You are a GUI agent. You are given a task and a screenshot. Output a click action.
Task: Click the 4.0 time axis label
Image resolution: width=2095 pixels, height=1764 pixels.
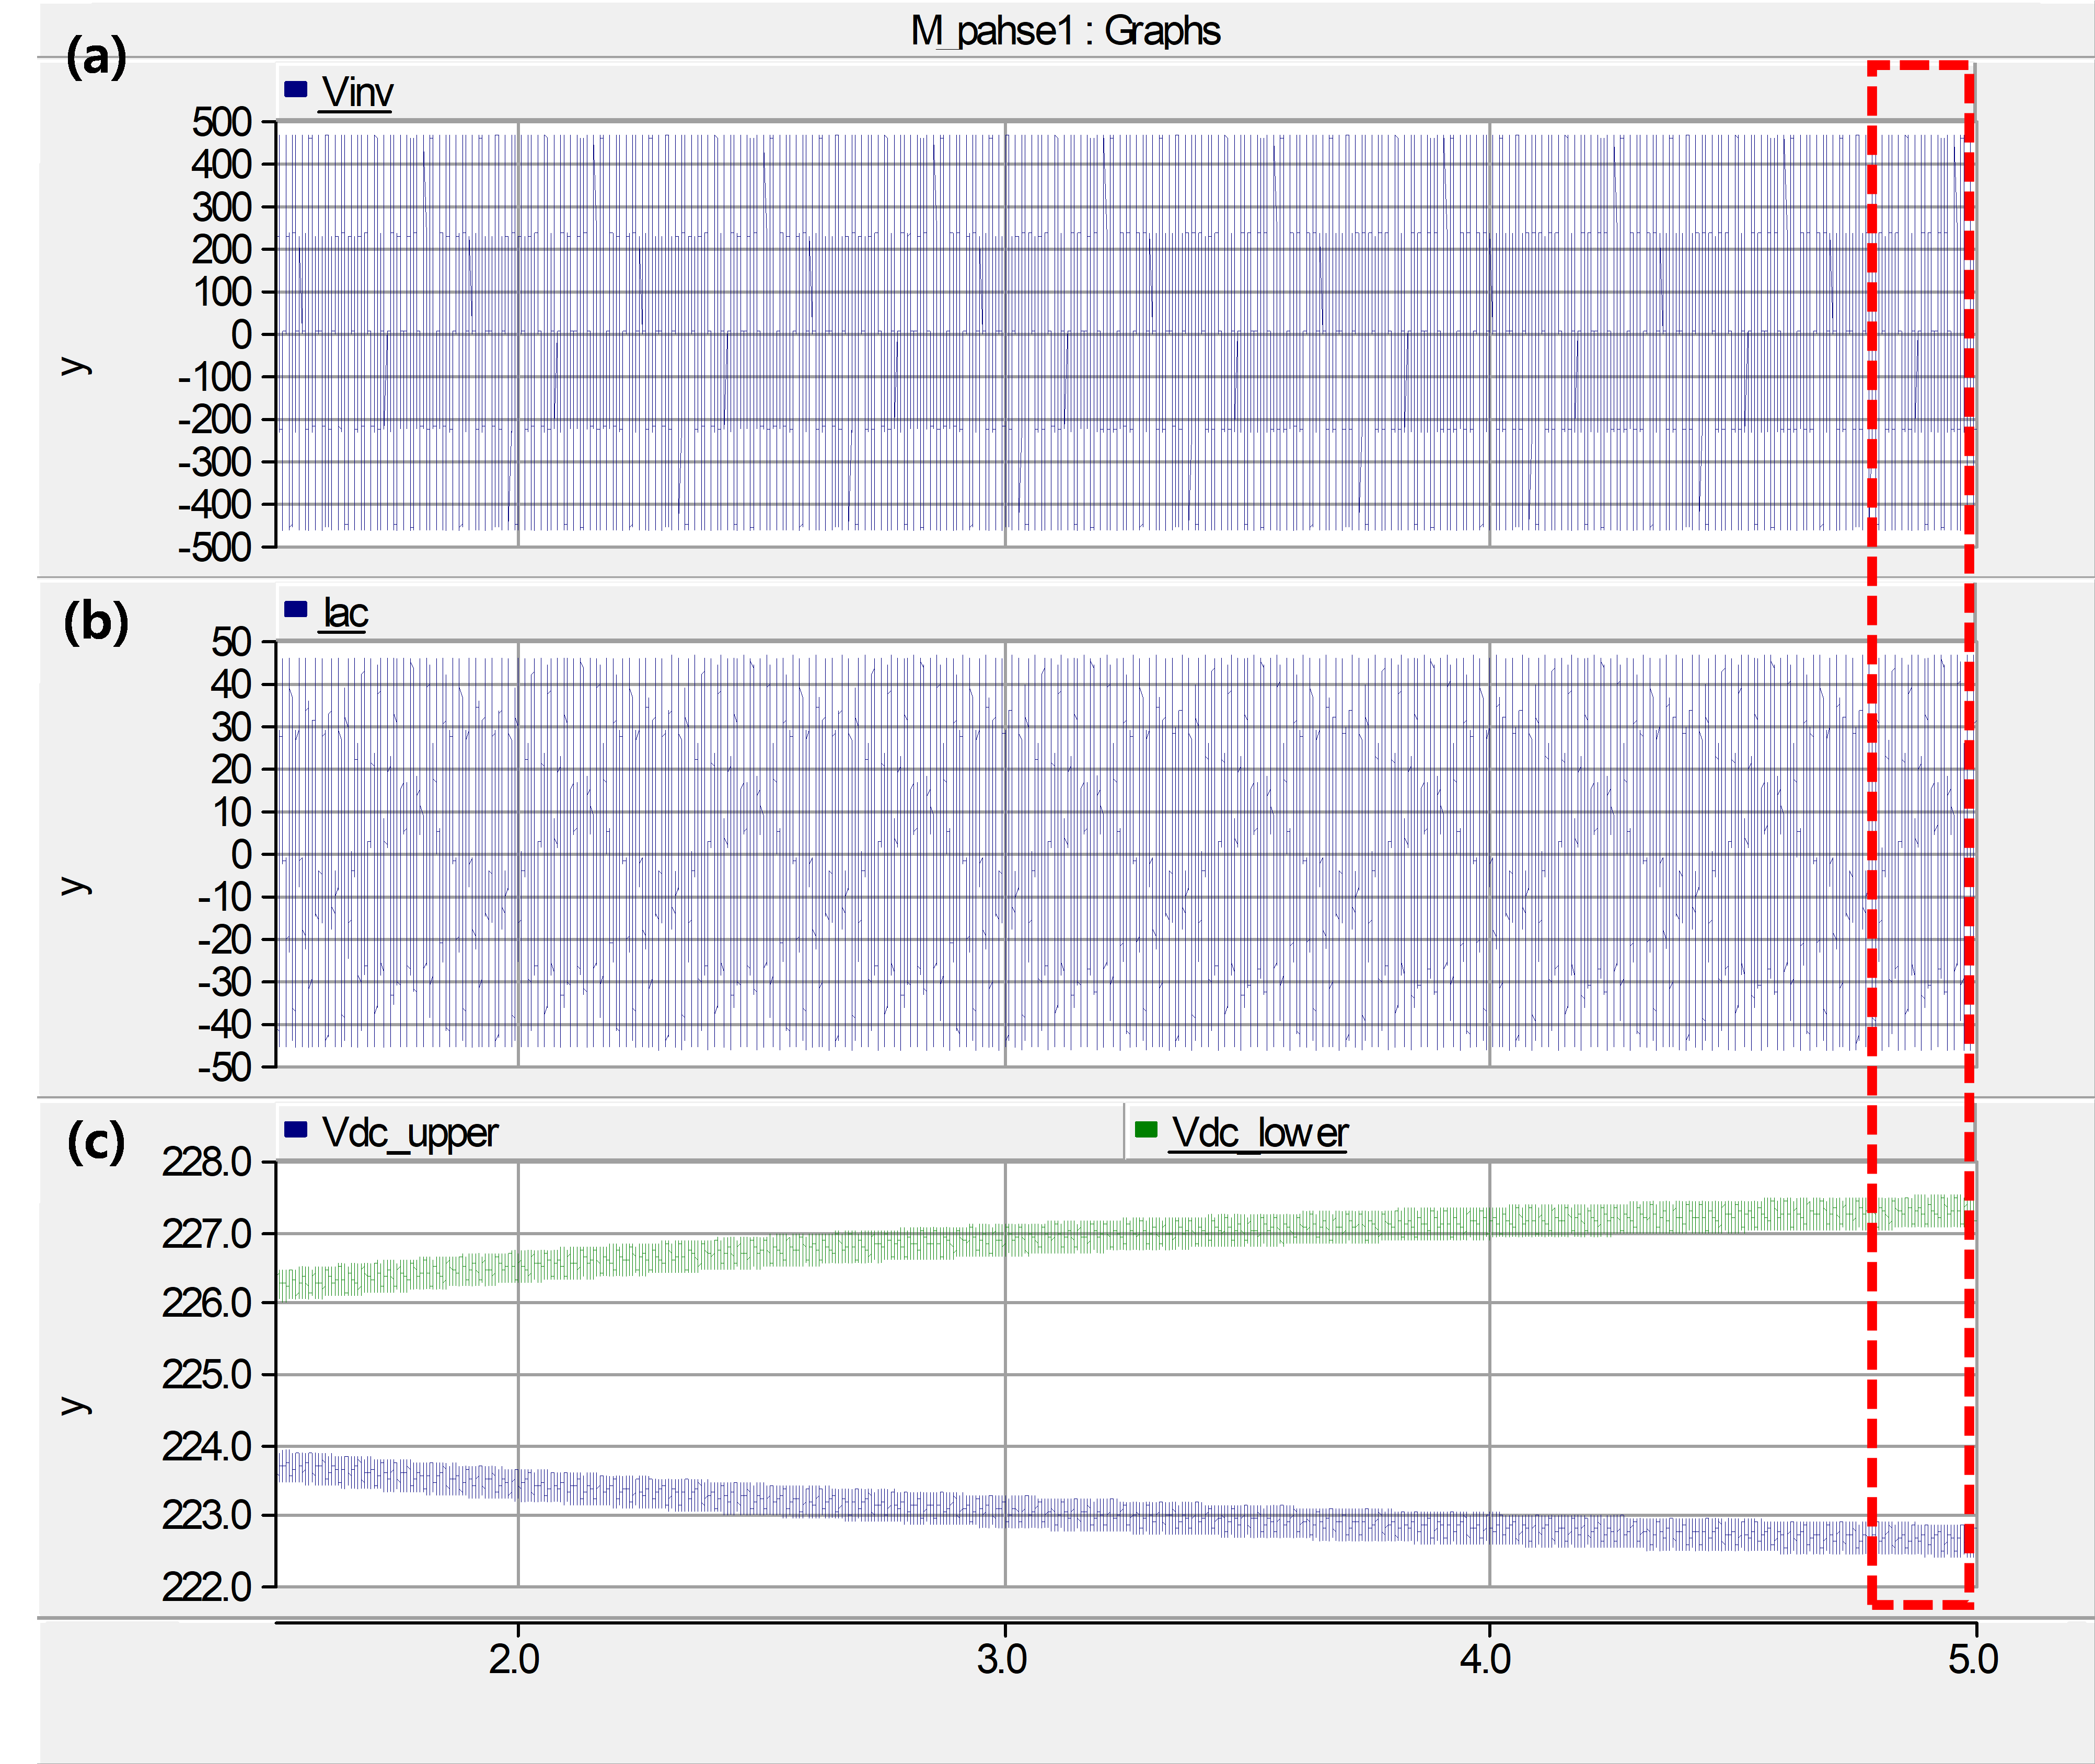1486,1659
